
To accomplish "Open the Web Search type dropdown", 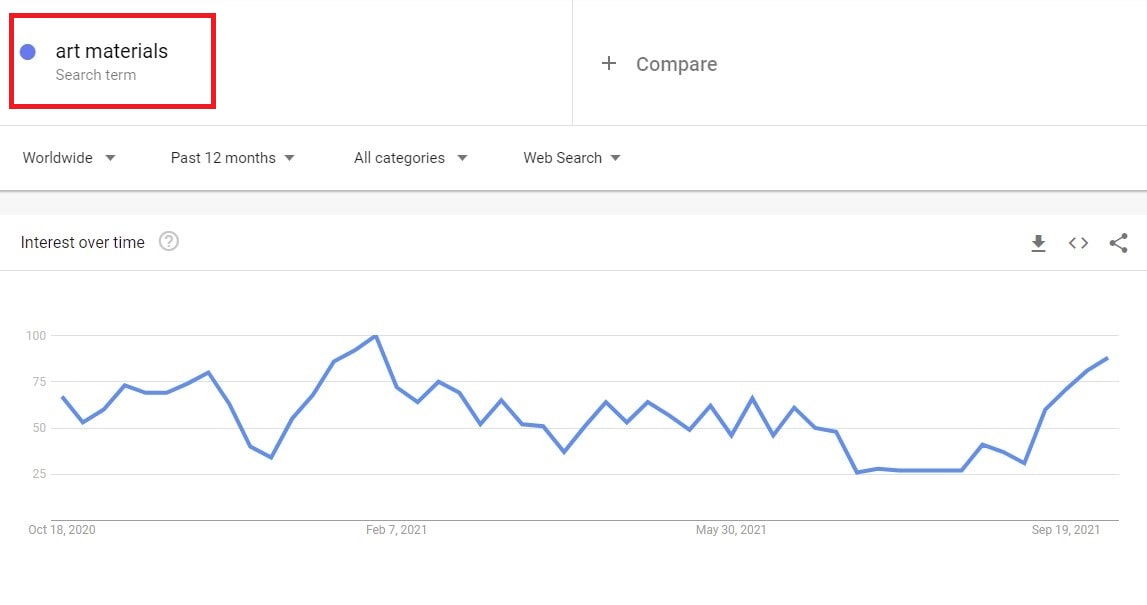I will (569, 157).
